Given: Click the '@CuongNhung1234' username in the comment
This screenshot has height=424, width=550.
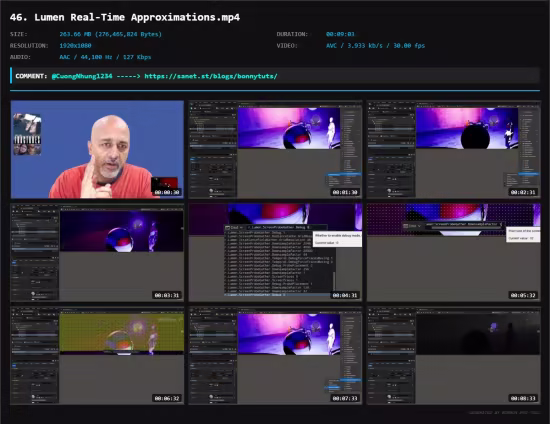Looking at the screenshot, I should click(x=82, y=76).
